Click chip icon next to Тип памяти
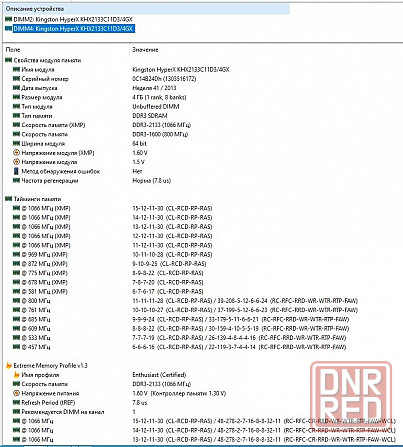Image resolution: width=403 pixels, height=447 pixels. (16, 116)
